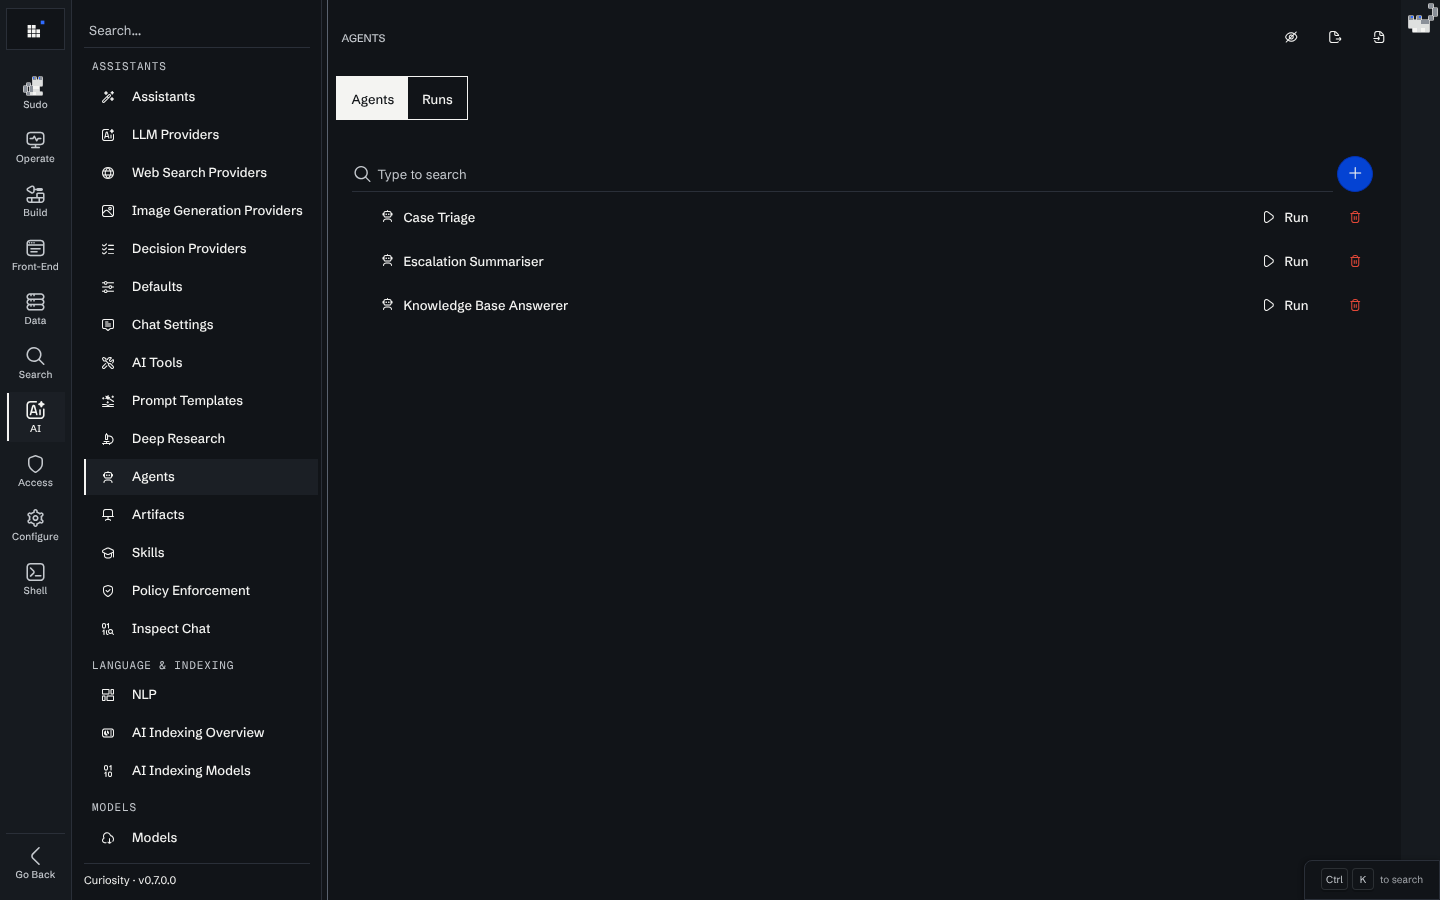Image resolution: width=1440 pixels, height=900 pixels.
Task: Open Assistants in the sidebar
Action: 201,97
